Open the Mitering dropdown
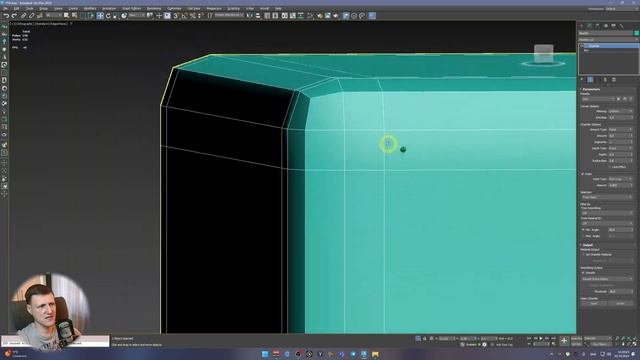This screenshot has width=640, height=360. [x=620, y=111]
